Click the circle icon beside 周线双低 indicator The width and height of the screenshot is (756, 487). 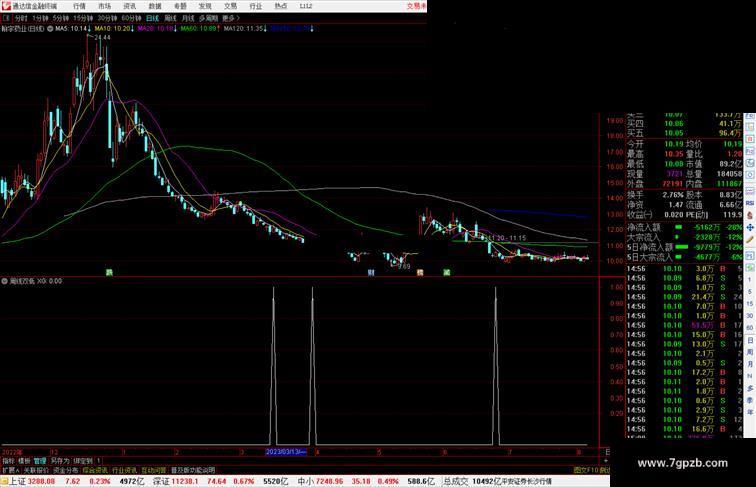click(4, 281)
